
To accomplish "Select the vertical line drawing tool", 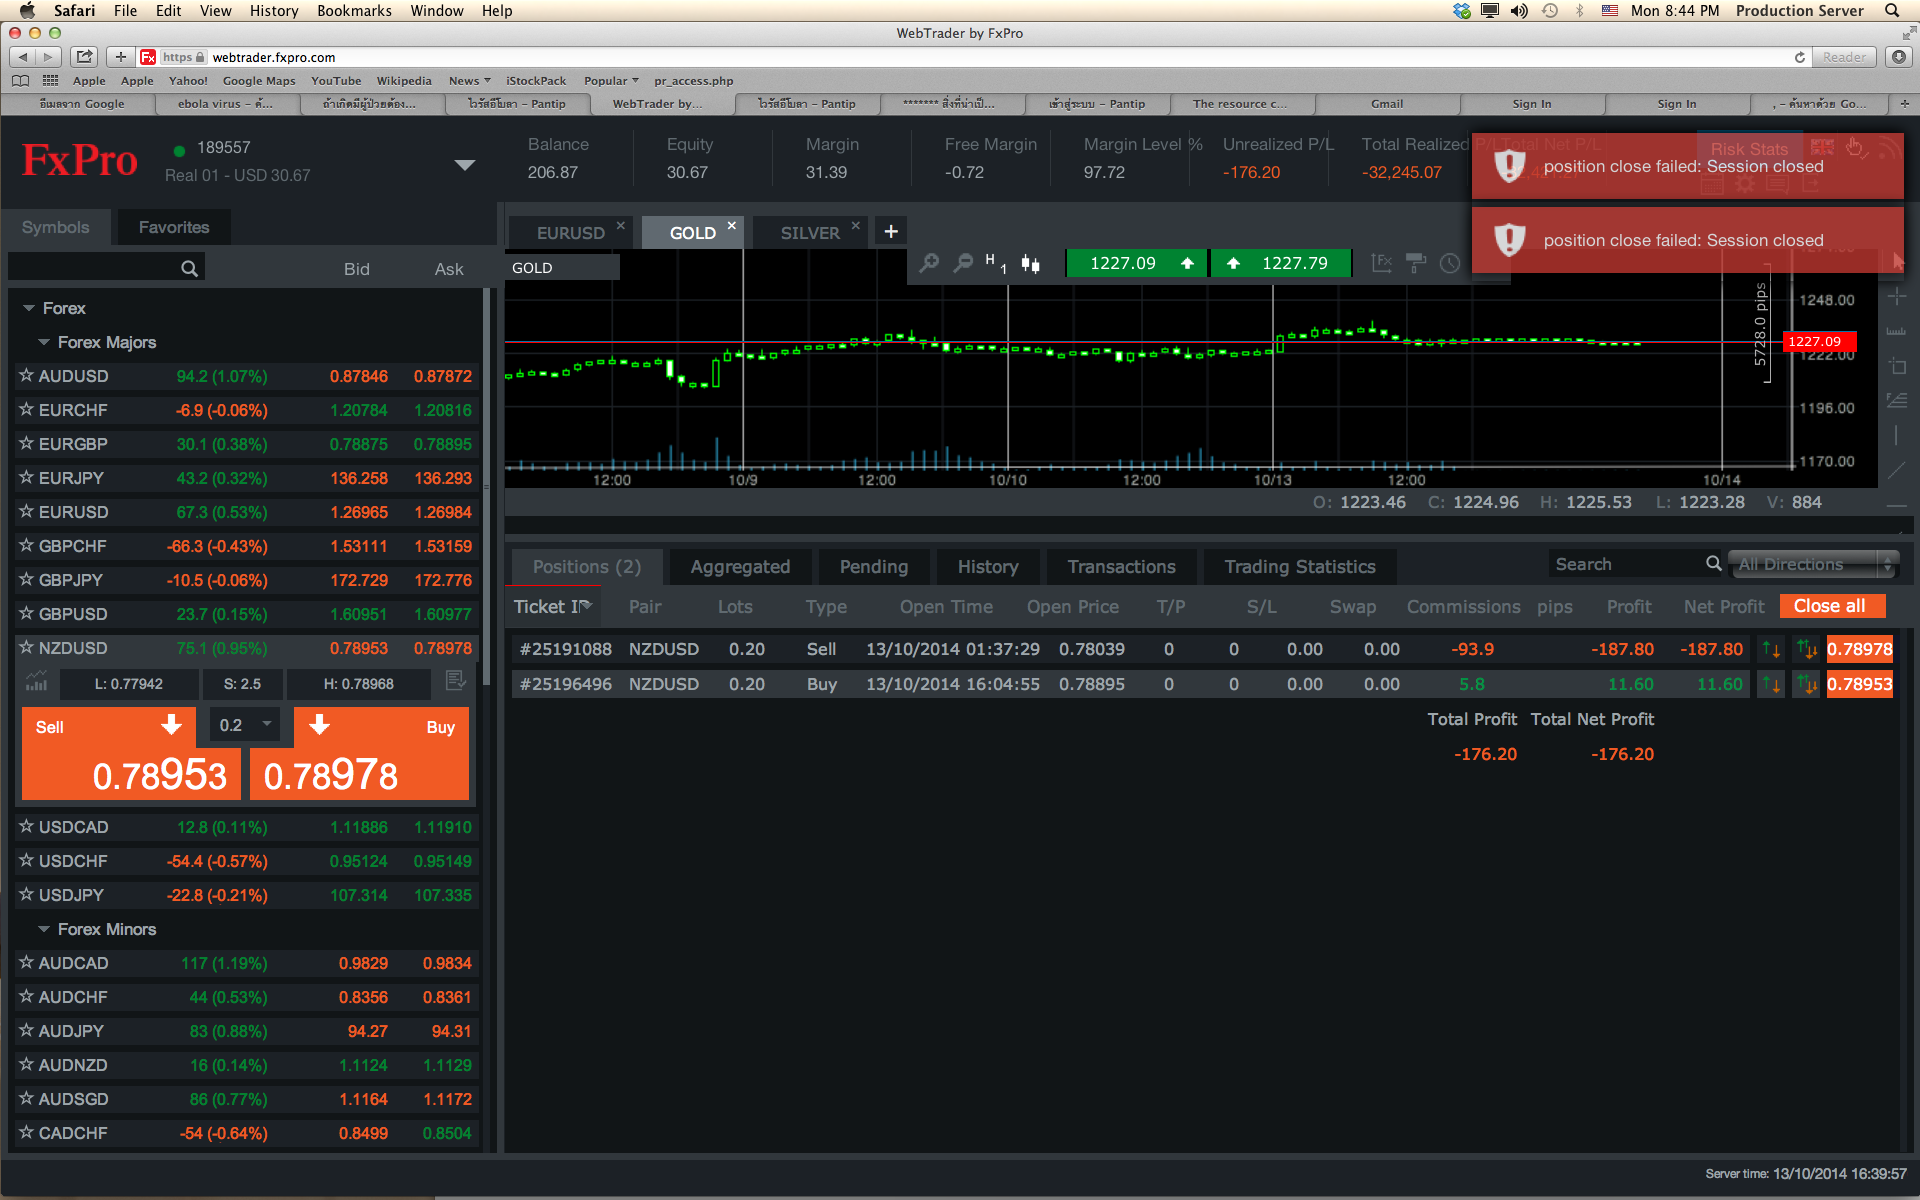I will point(1896,435).
